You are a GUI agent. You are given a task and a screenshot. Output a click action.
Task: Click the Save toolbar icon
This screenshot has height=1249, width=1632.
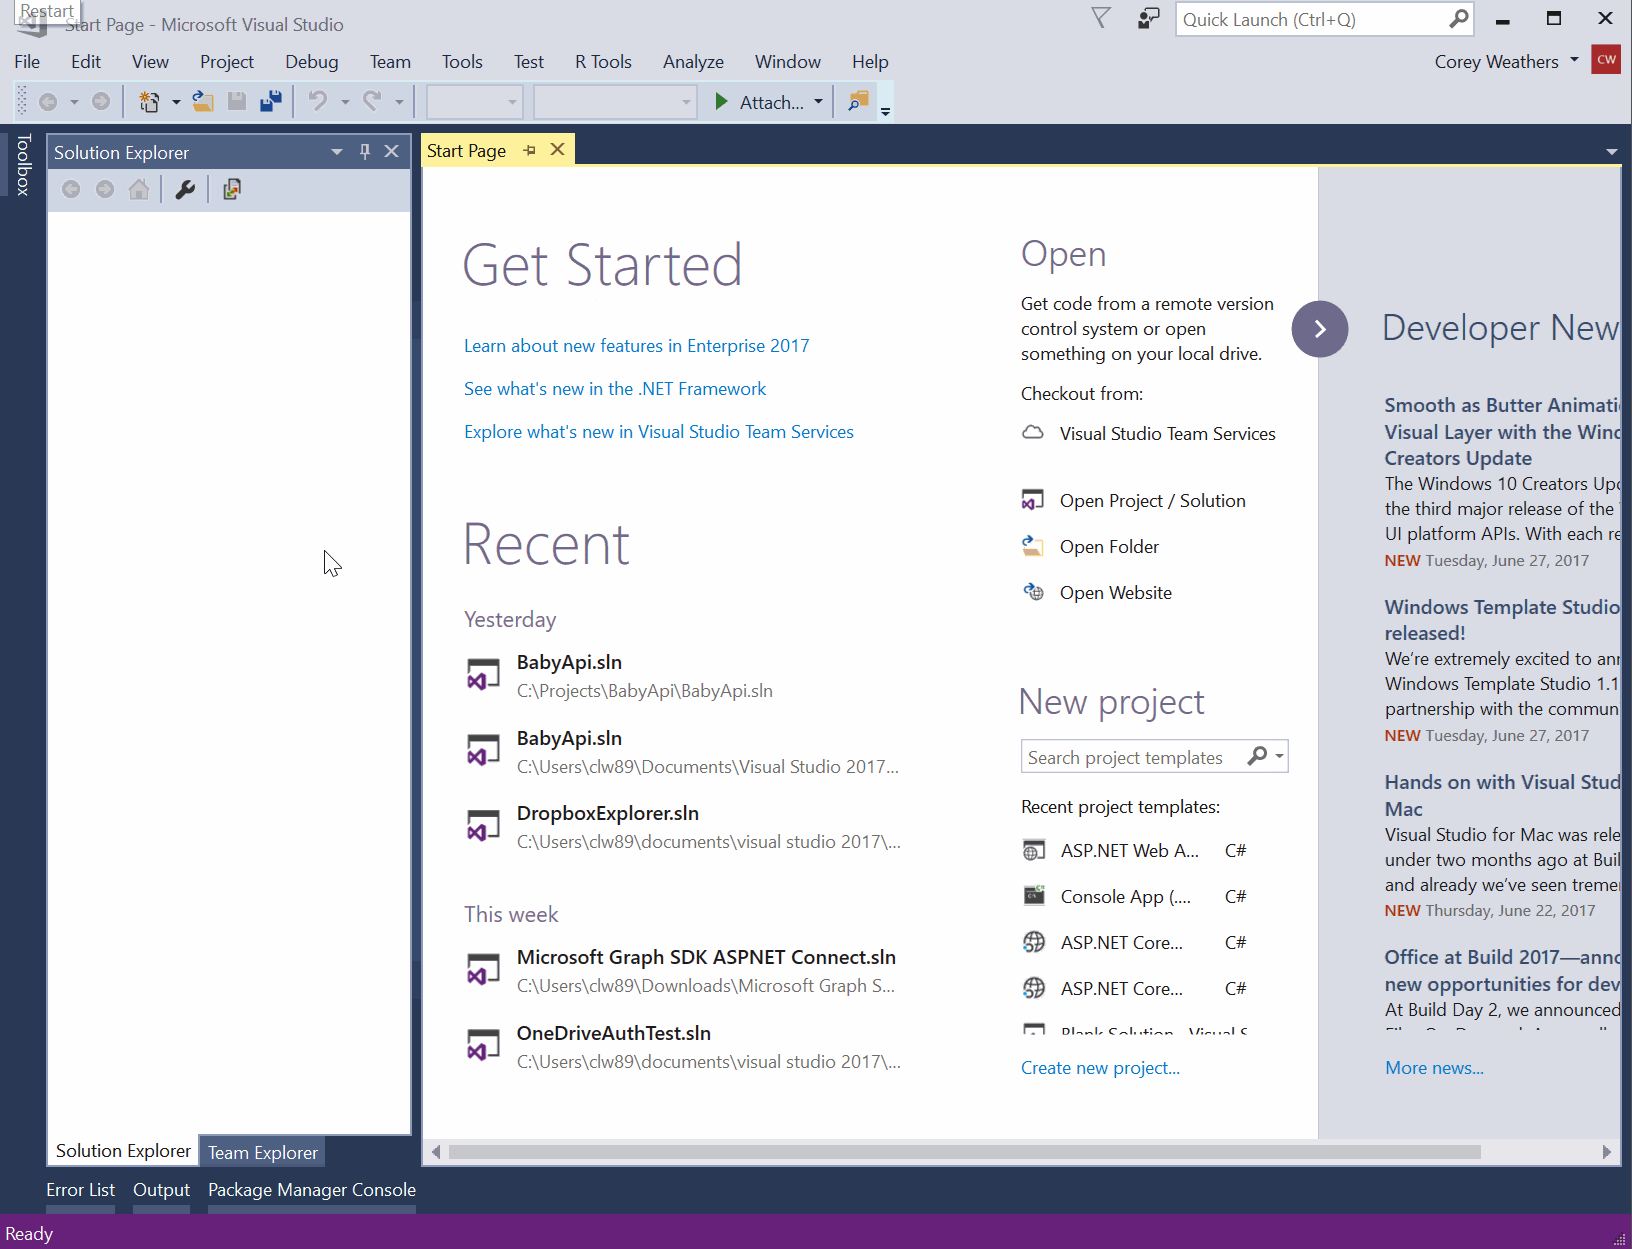237,101
